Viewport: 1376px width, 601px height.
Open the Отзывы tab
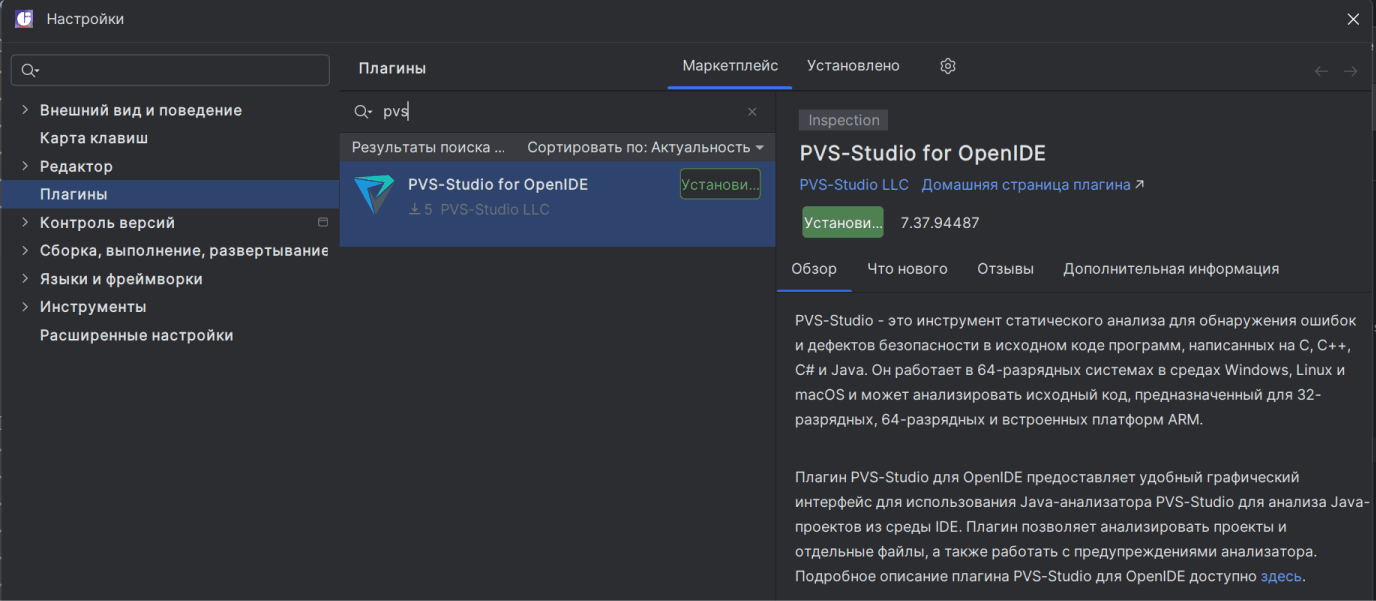click(1005, 268)
